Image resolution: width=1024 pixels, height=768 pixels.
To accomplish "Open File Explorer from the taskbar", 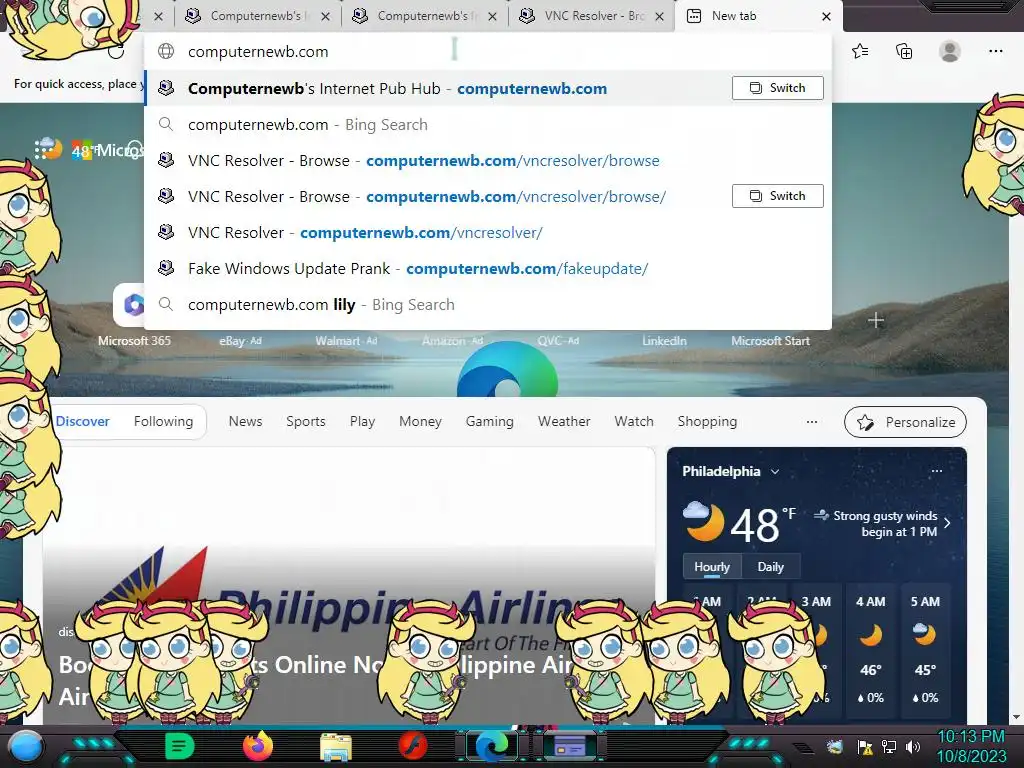I will click(336, 746).
